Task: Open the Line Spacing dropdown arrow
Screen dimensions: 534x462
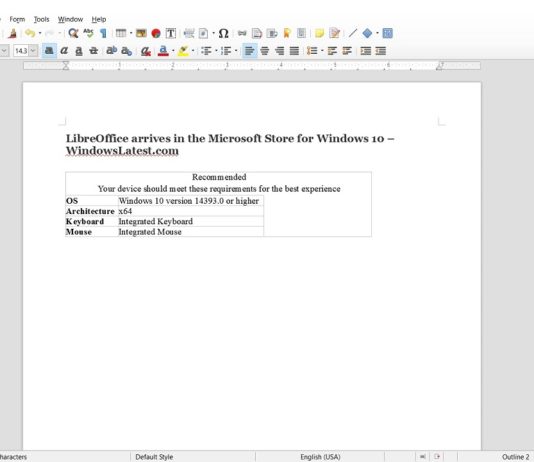Action: tap(322, 51)
